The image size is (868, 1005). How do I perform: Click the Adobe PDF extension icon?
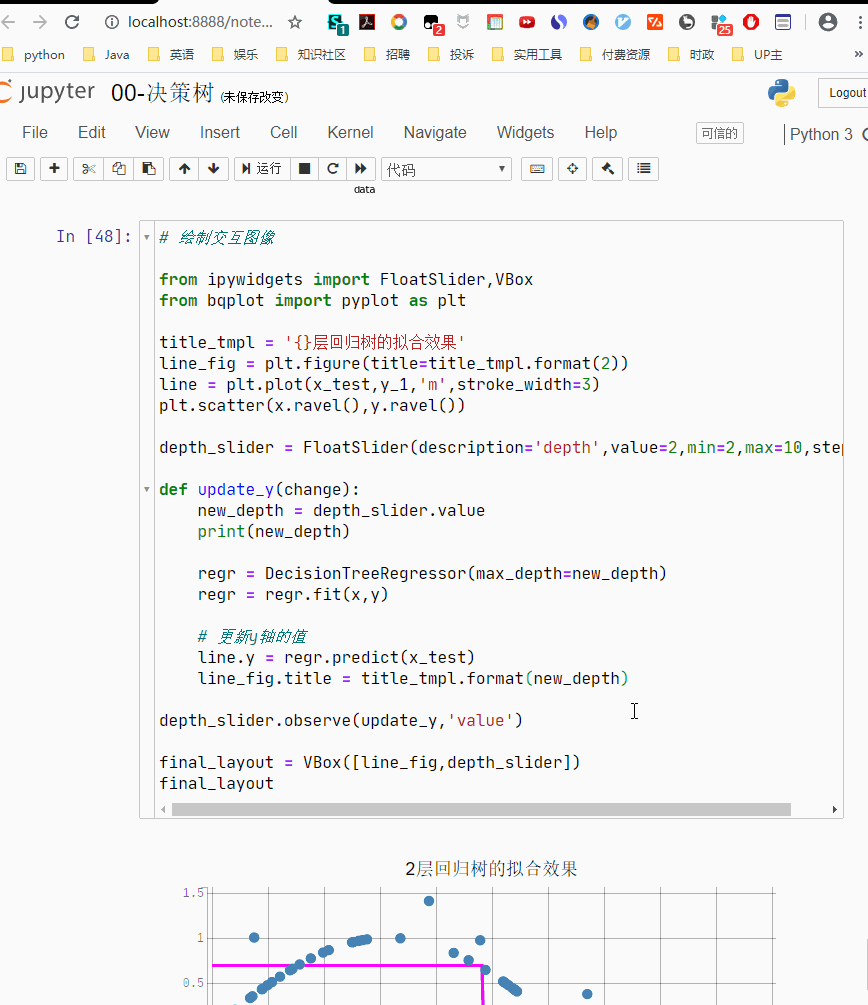click(x=367, y=22)
